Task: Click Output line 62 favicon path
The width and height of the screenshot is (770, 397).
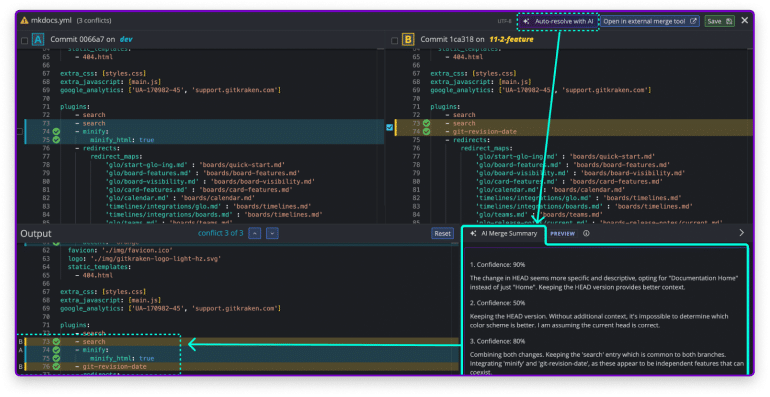Action: (x=120, y=251)
